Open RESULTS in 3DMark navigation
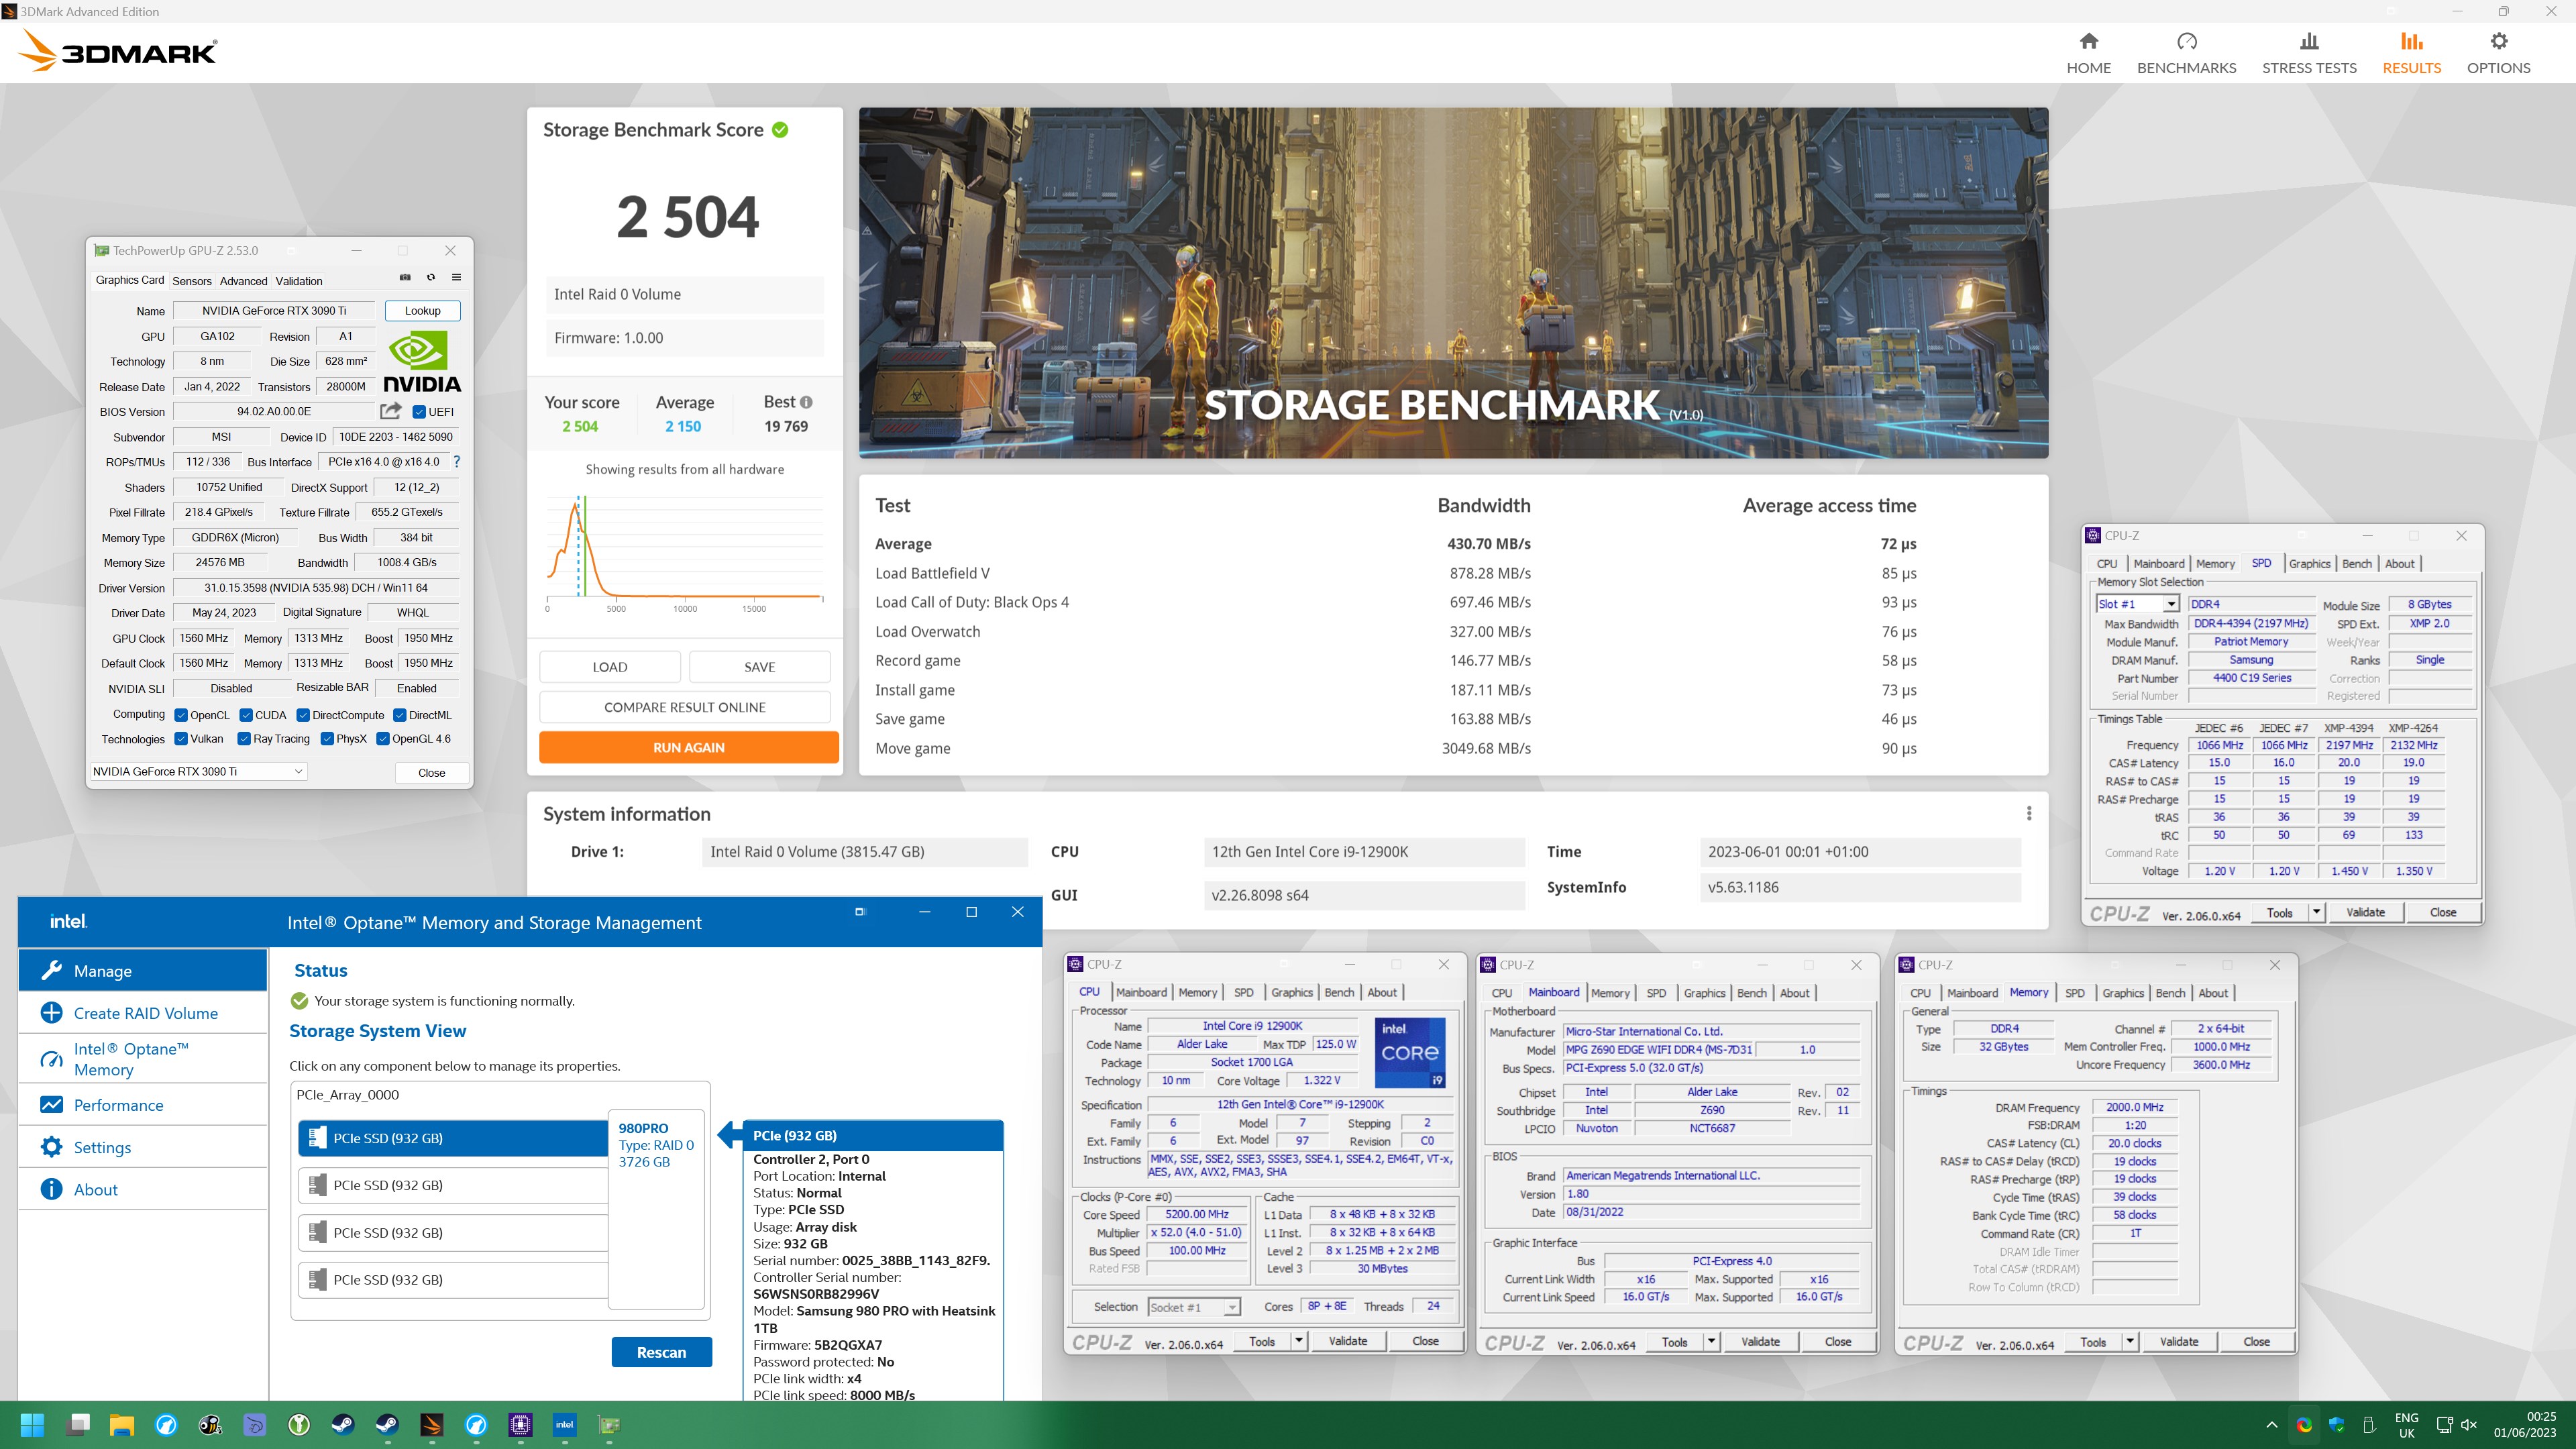The height and width of the screenshot is (1449, 2576). tap(2411, 53)
